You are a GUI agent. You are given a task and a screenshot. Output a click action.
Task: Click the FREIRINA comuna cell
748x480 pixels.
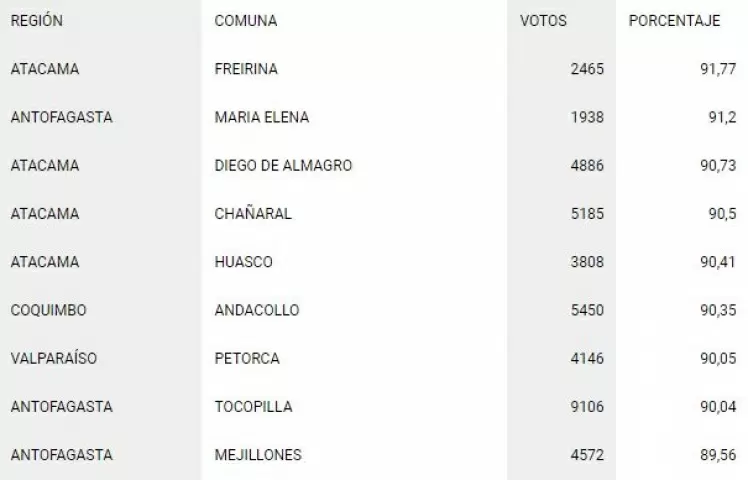coord(246,69)
